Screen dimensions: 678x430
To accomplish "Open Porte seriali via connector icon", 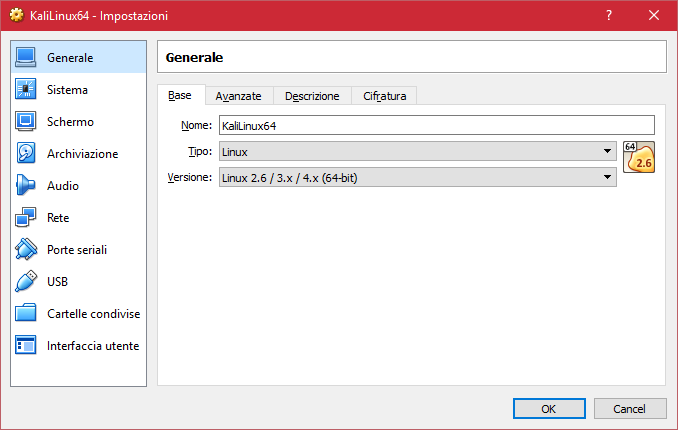I will tap(26, 249).
